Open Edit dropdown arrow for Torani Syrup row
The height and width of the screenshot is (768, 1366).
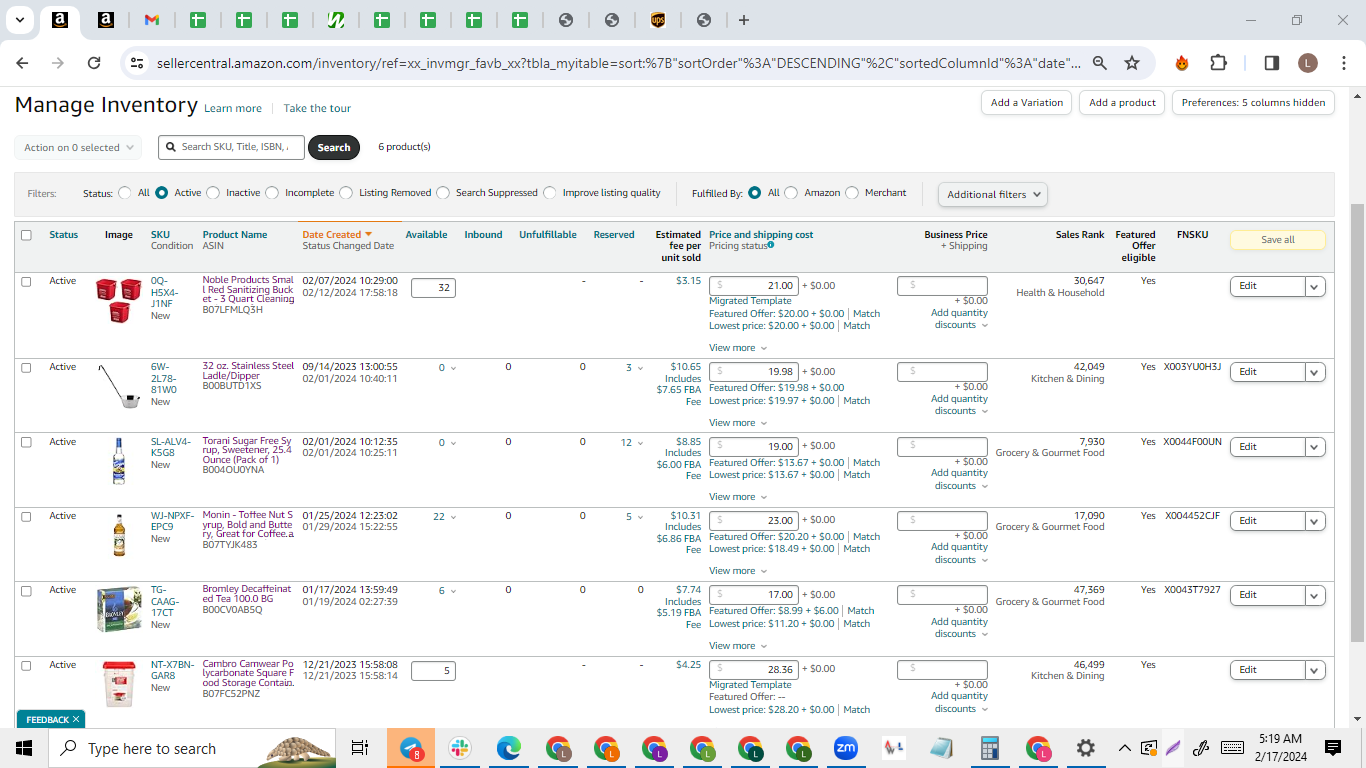pos(1315,447)
